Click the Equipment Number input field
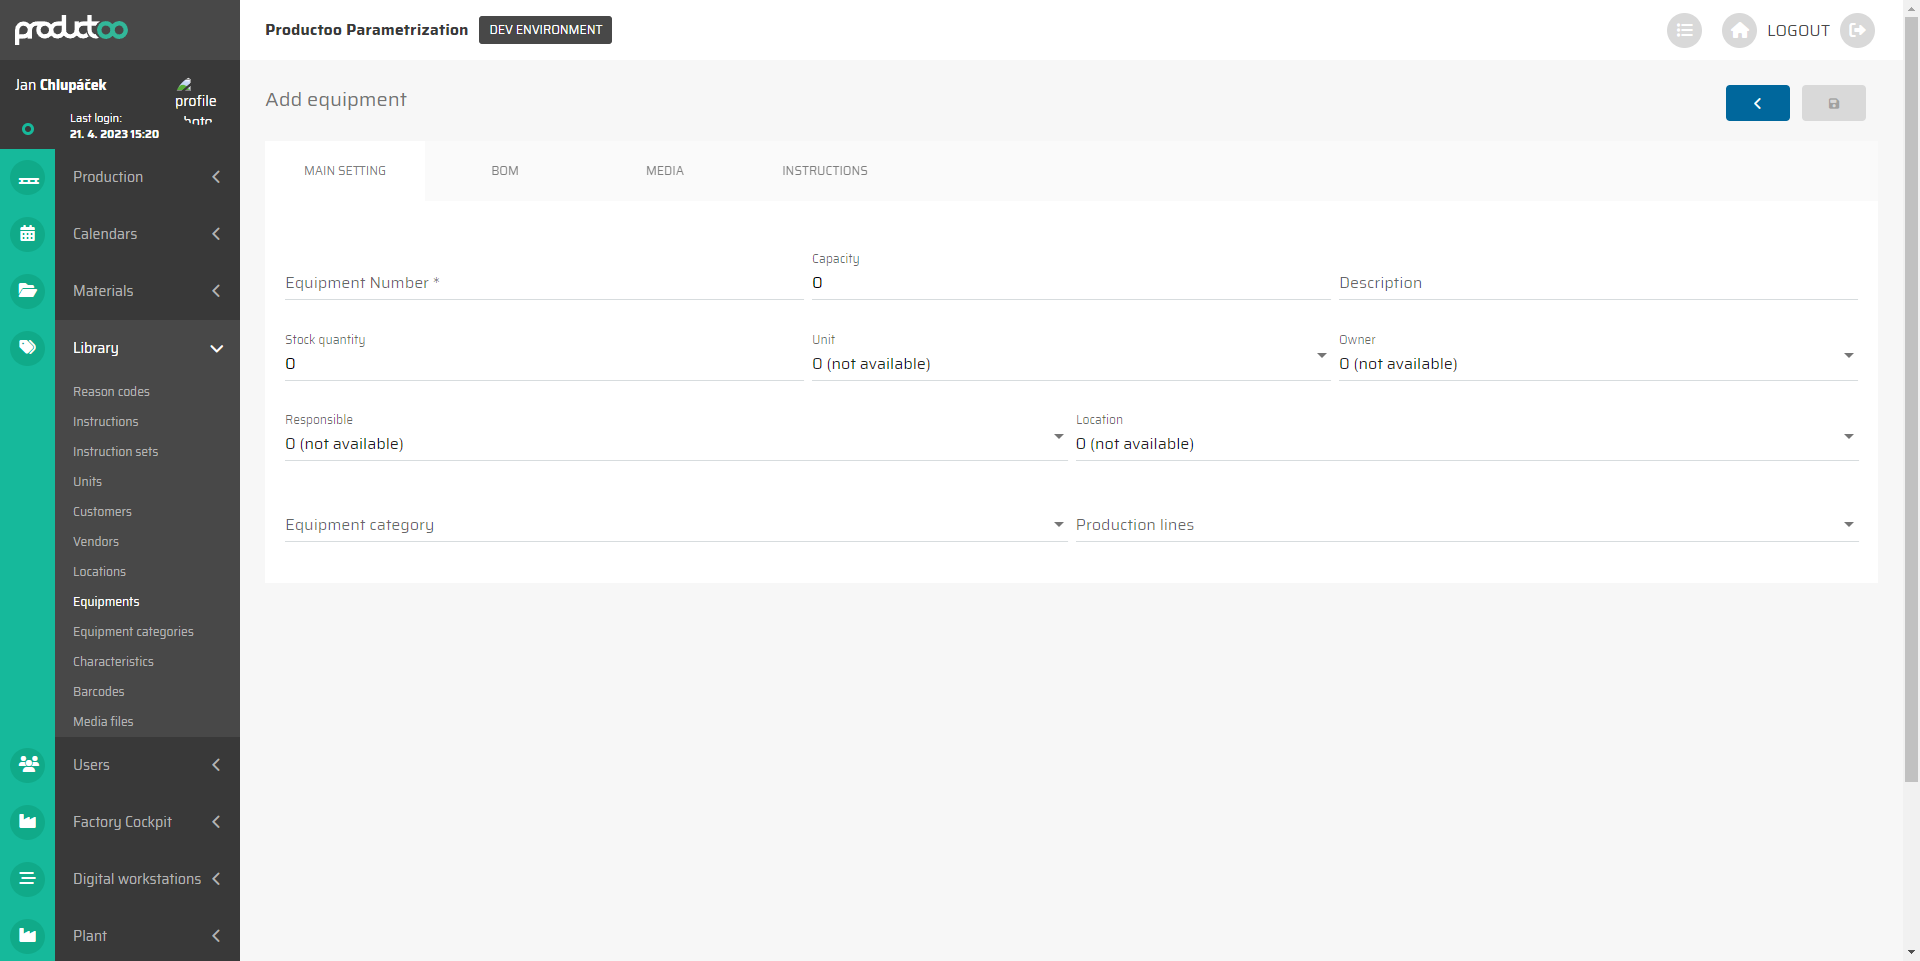 point(543,283)
